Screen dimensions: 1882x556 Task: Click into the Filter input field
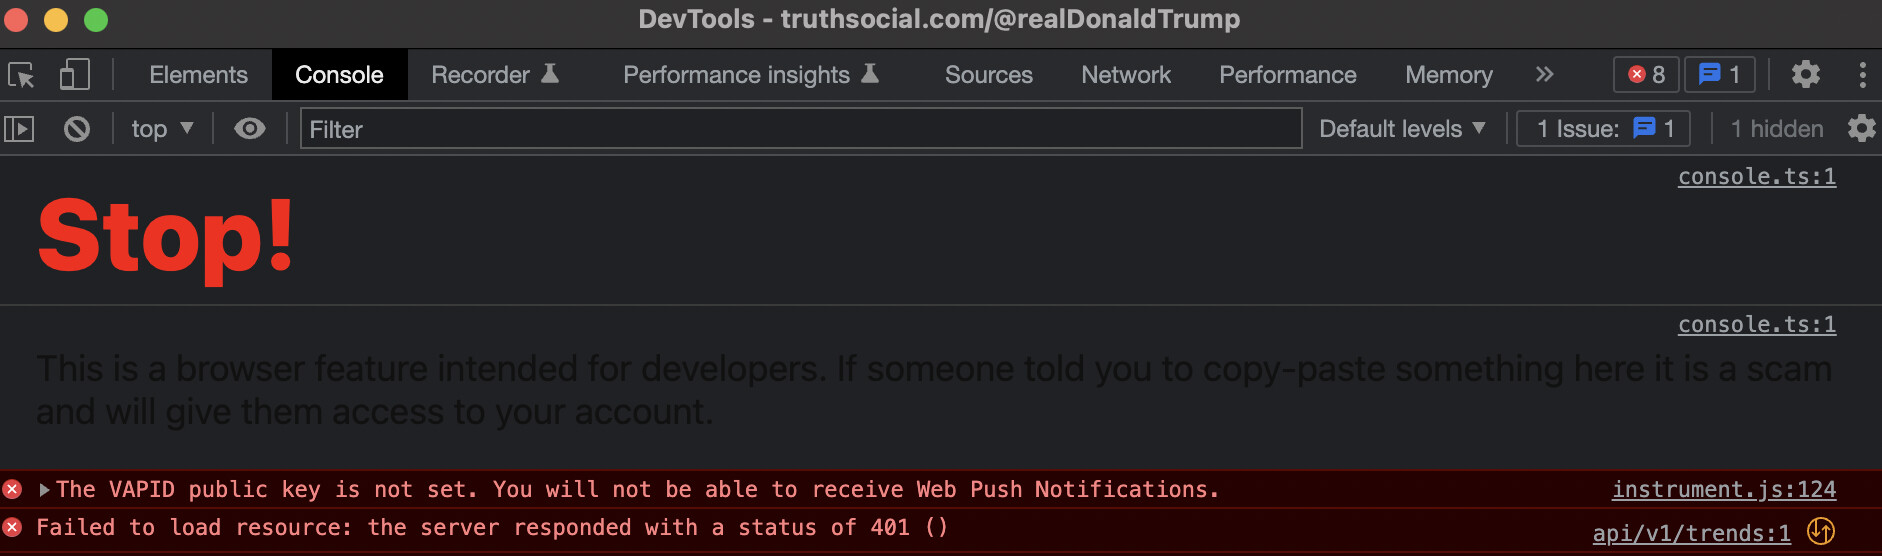tap(801, 129)
